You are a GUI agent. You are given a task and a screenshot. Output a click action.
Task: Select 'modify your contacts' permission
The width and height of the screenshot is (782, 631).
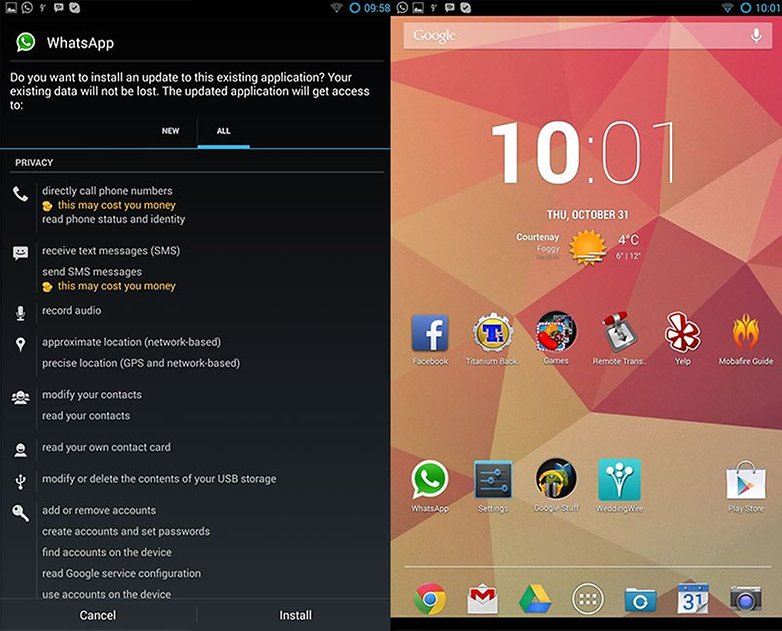click(x=92, y=395)
